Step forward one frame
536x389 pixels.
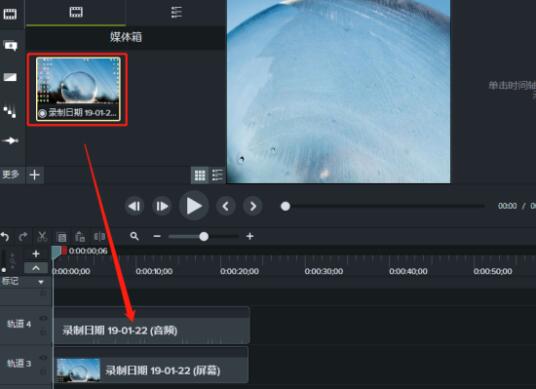(x=162, y=206)
